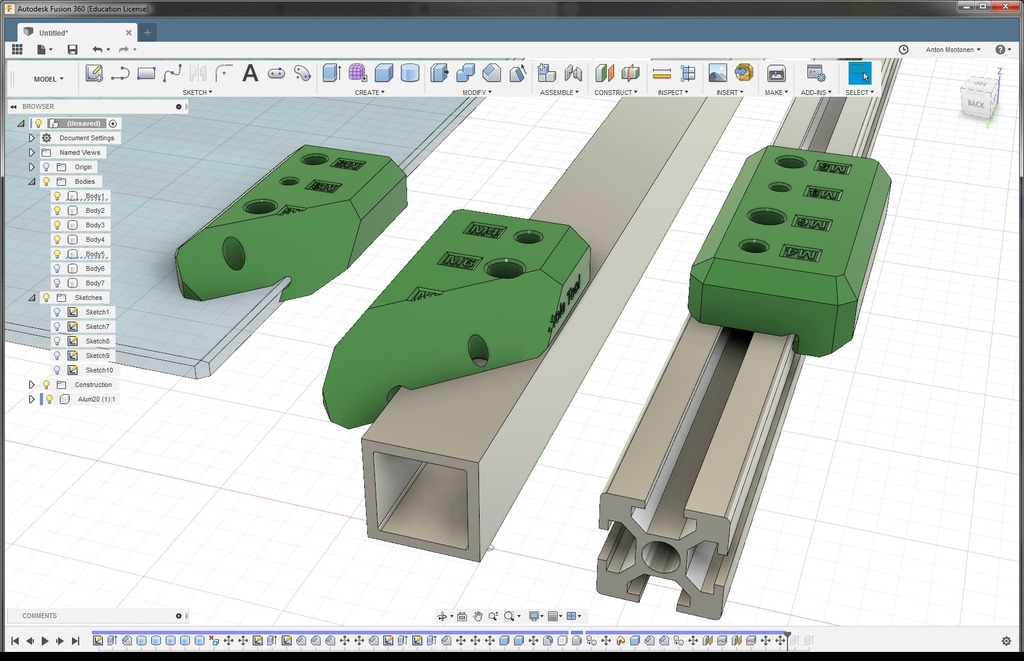The width and height of the screenshot is (1024, 661).
Task: Toggle visibility of Sketch1
Action: coord(57,312)
